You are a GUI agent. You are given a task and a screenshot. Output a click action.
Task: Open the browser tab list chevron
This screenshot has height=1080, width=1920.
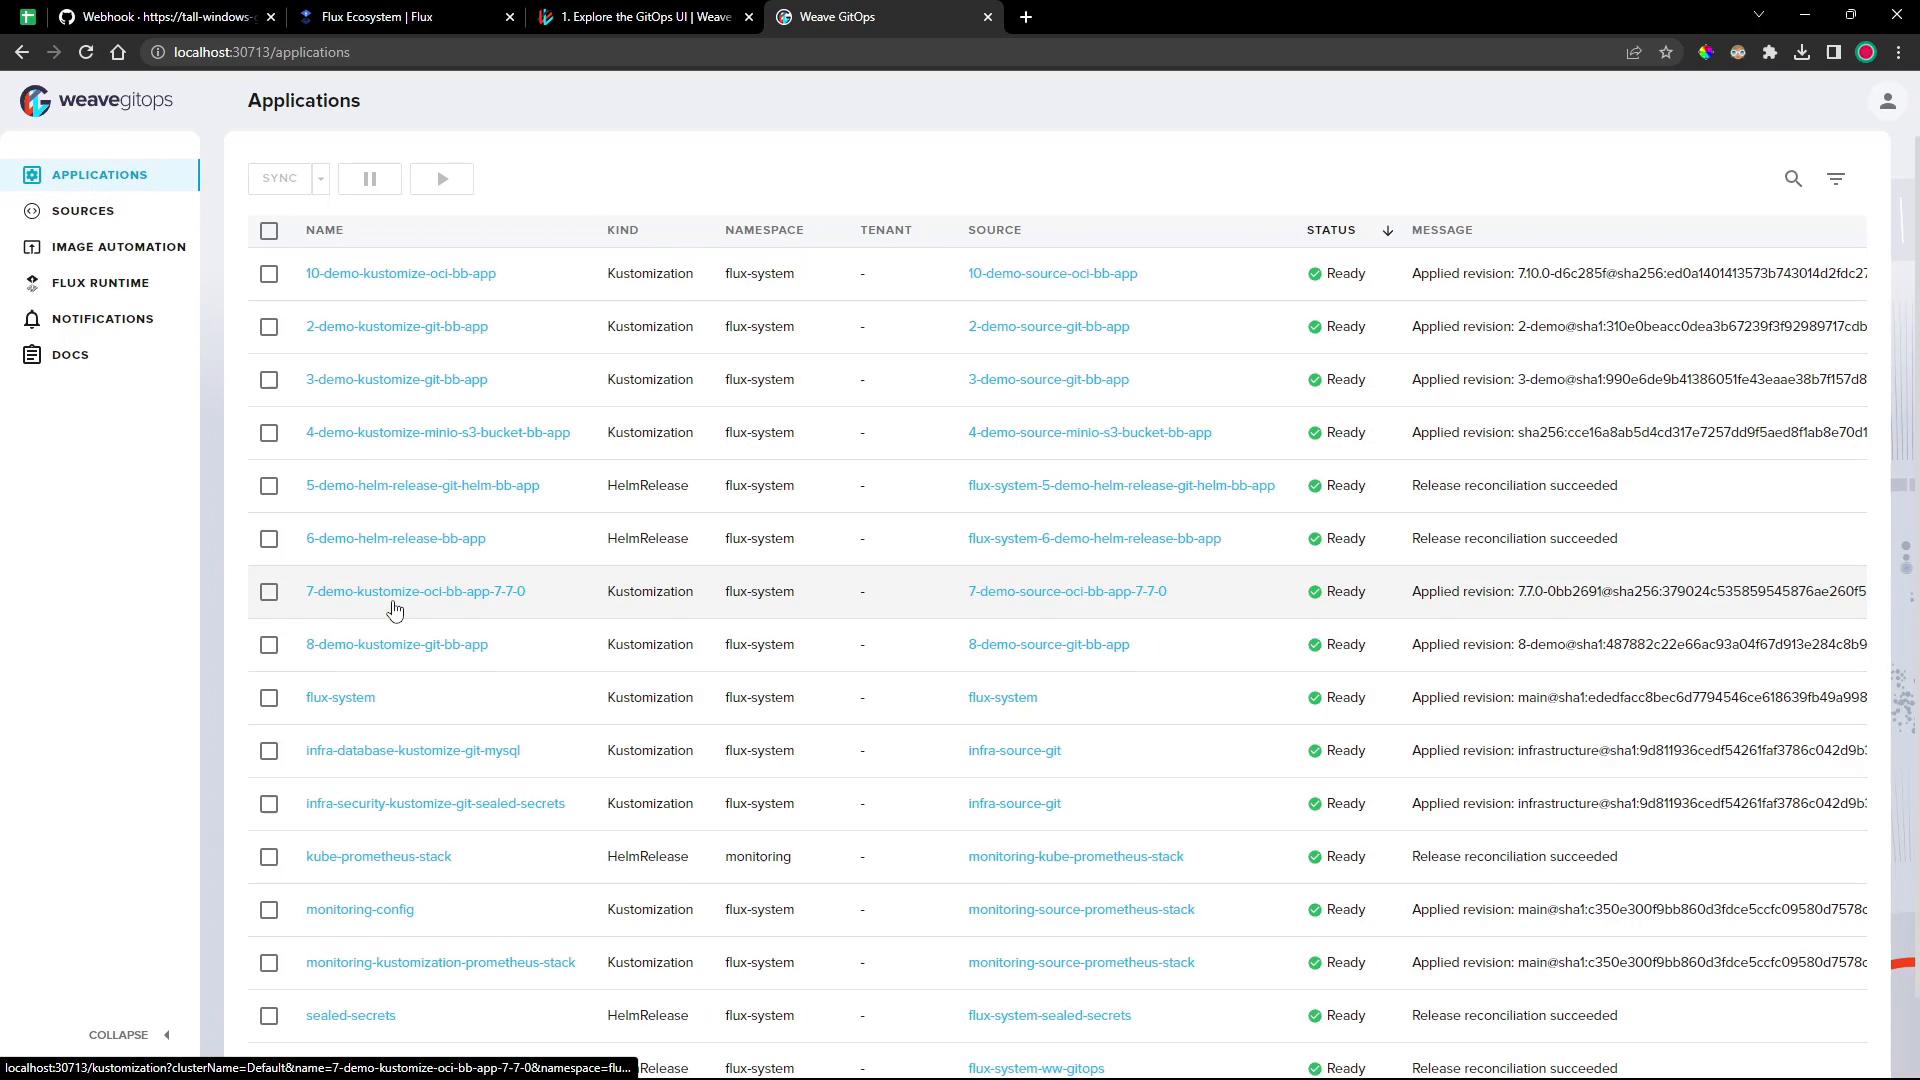click(x=1759, y=15)
